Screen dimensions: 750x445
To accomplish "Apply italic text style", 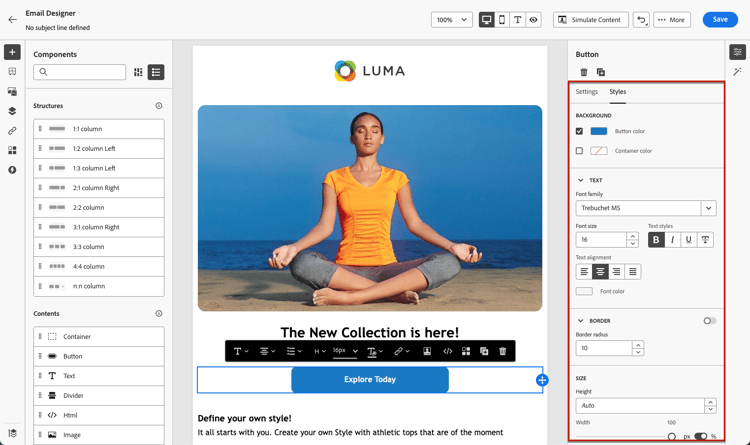I will tap(673, 240).
